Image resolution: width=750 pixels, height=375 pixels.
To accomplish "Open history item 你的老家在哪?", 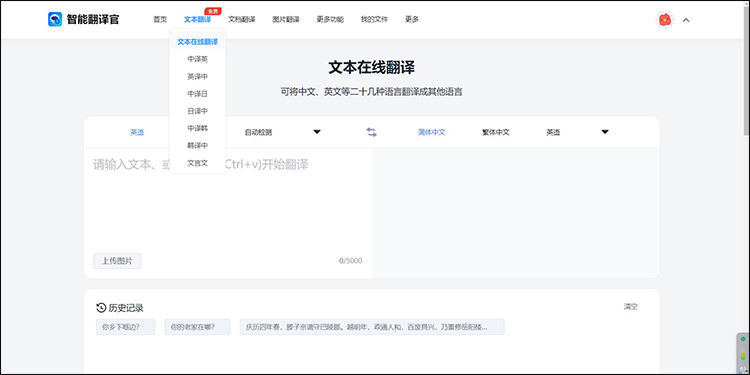I will click(x=197, y=327).
